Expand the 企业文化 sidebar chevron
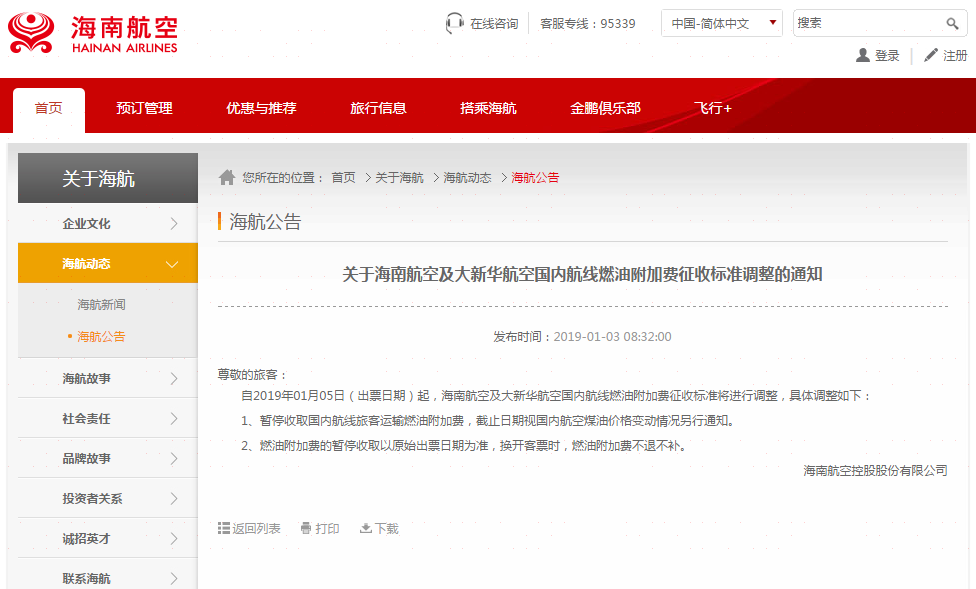976x589 pixels. [x=174, y=224]
